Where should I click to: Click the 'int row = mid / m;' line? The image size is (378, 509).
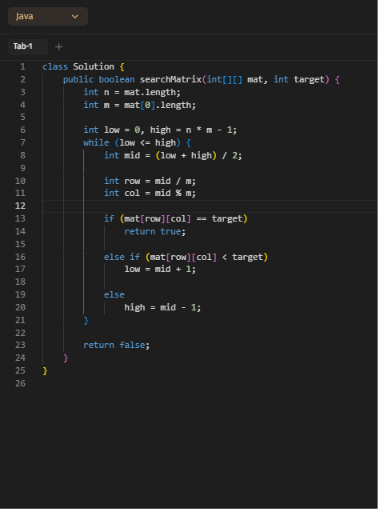point(150,181)
